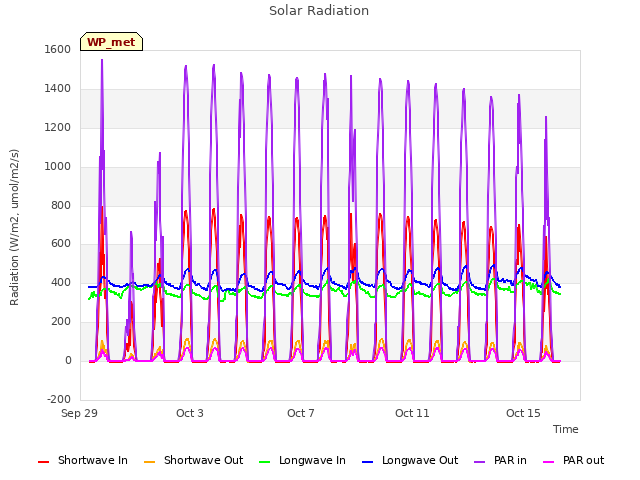Click the Radiation y-axis title
640x480 pixels.
(14, 227)
